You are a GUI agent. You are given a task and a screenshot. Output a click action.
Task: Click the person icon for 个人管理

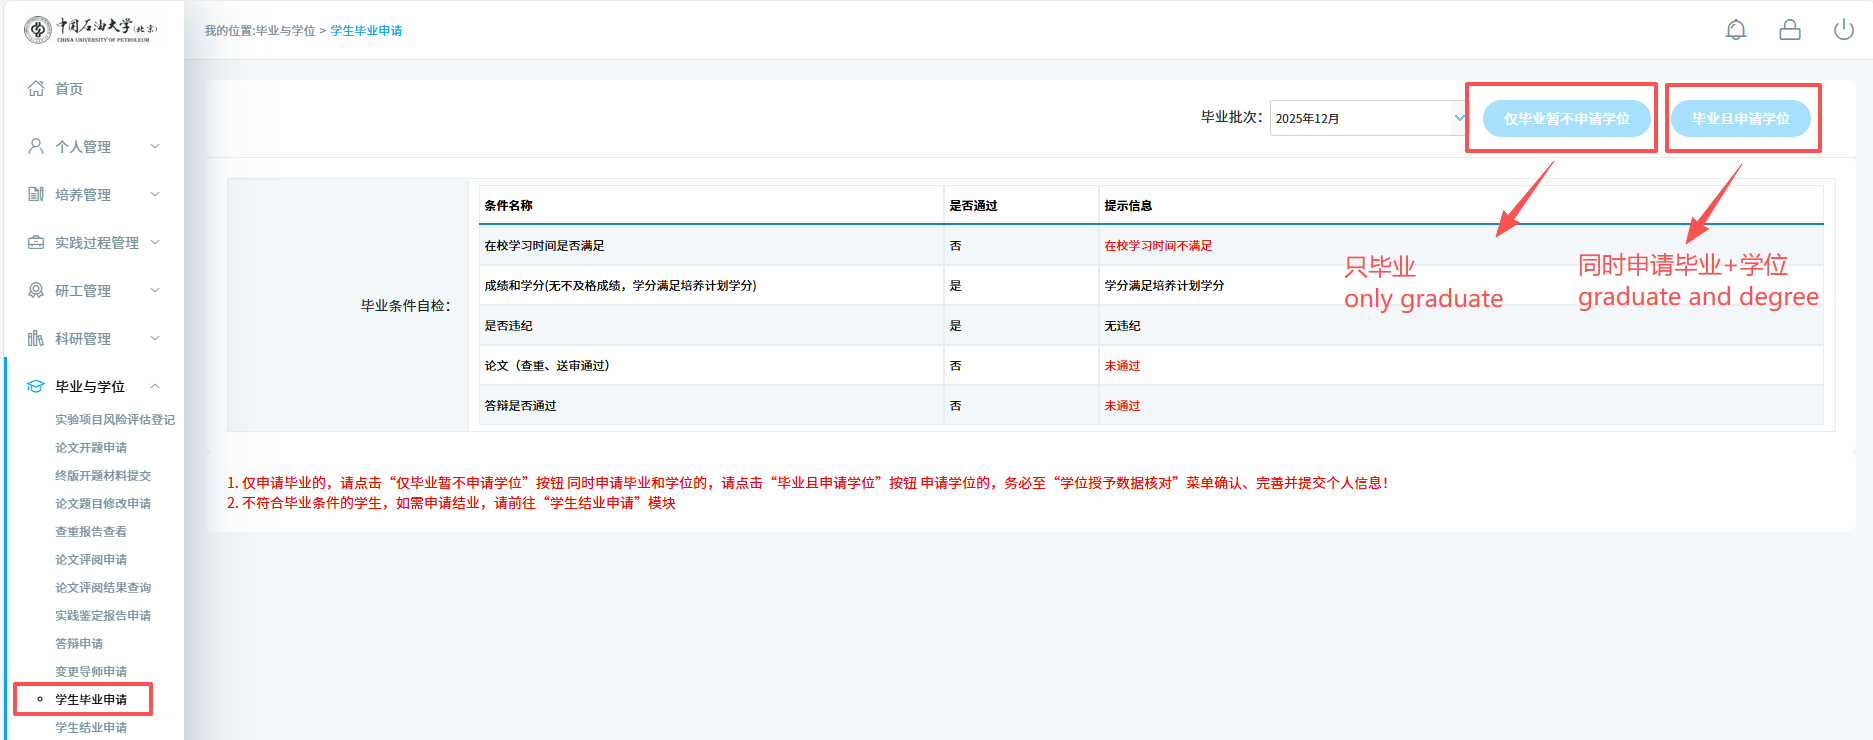click(x=36, y=146)
